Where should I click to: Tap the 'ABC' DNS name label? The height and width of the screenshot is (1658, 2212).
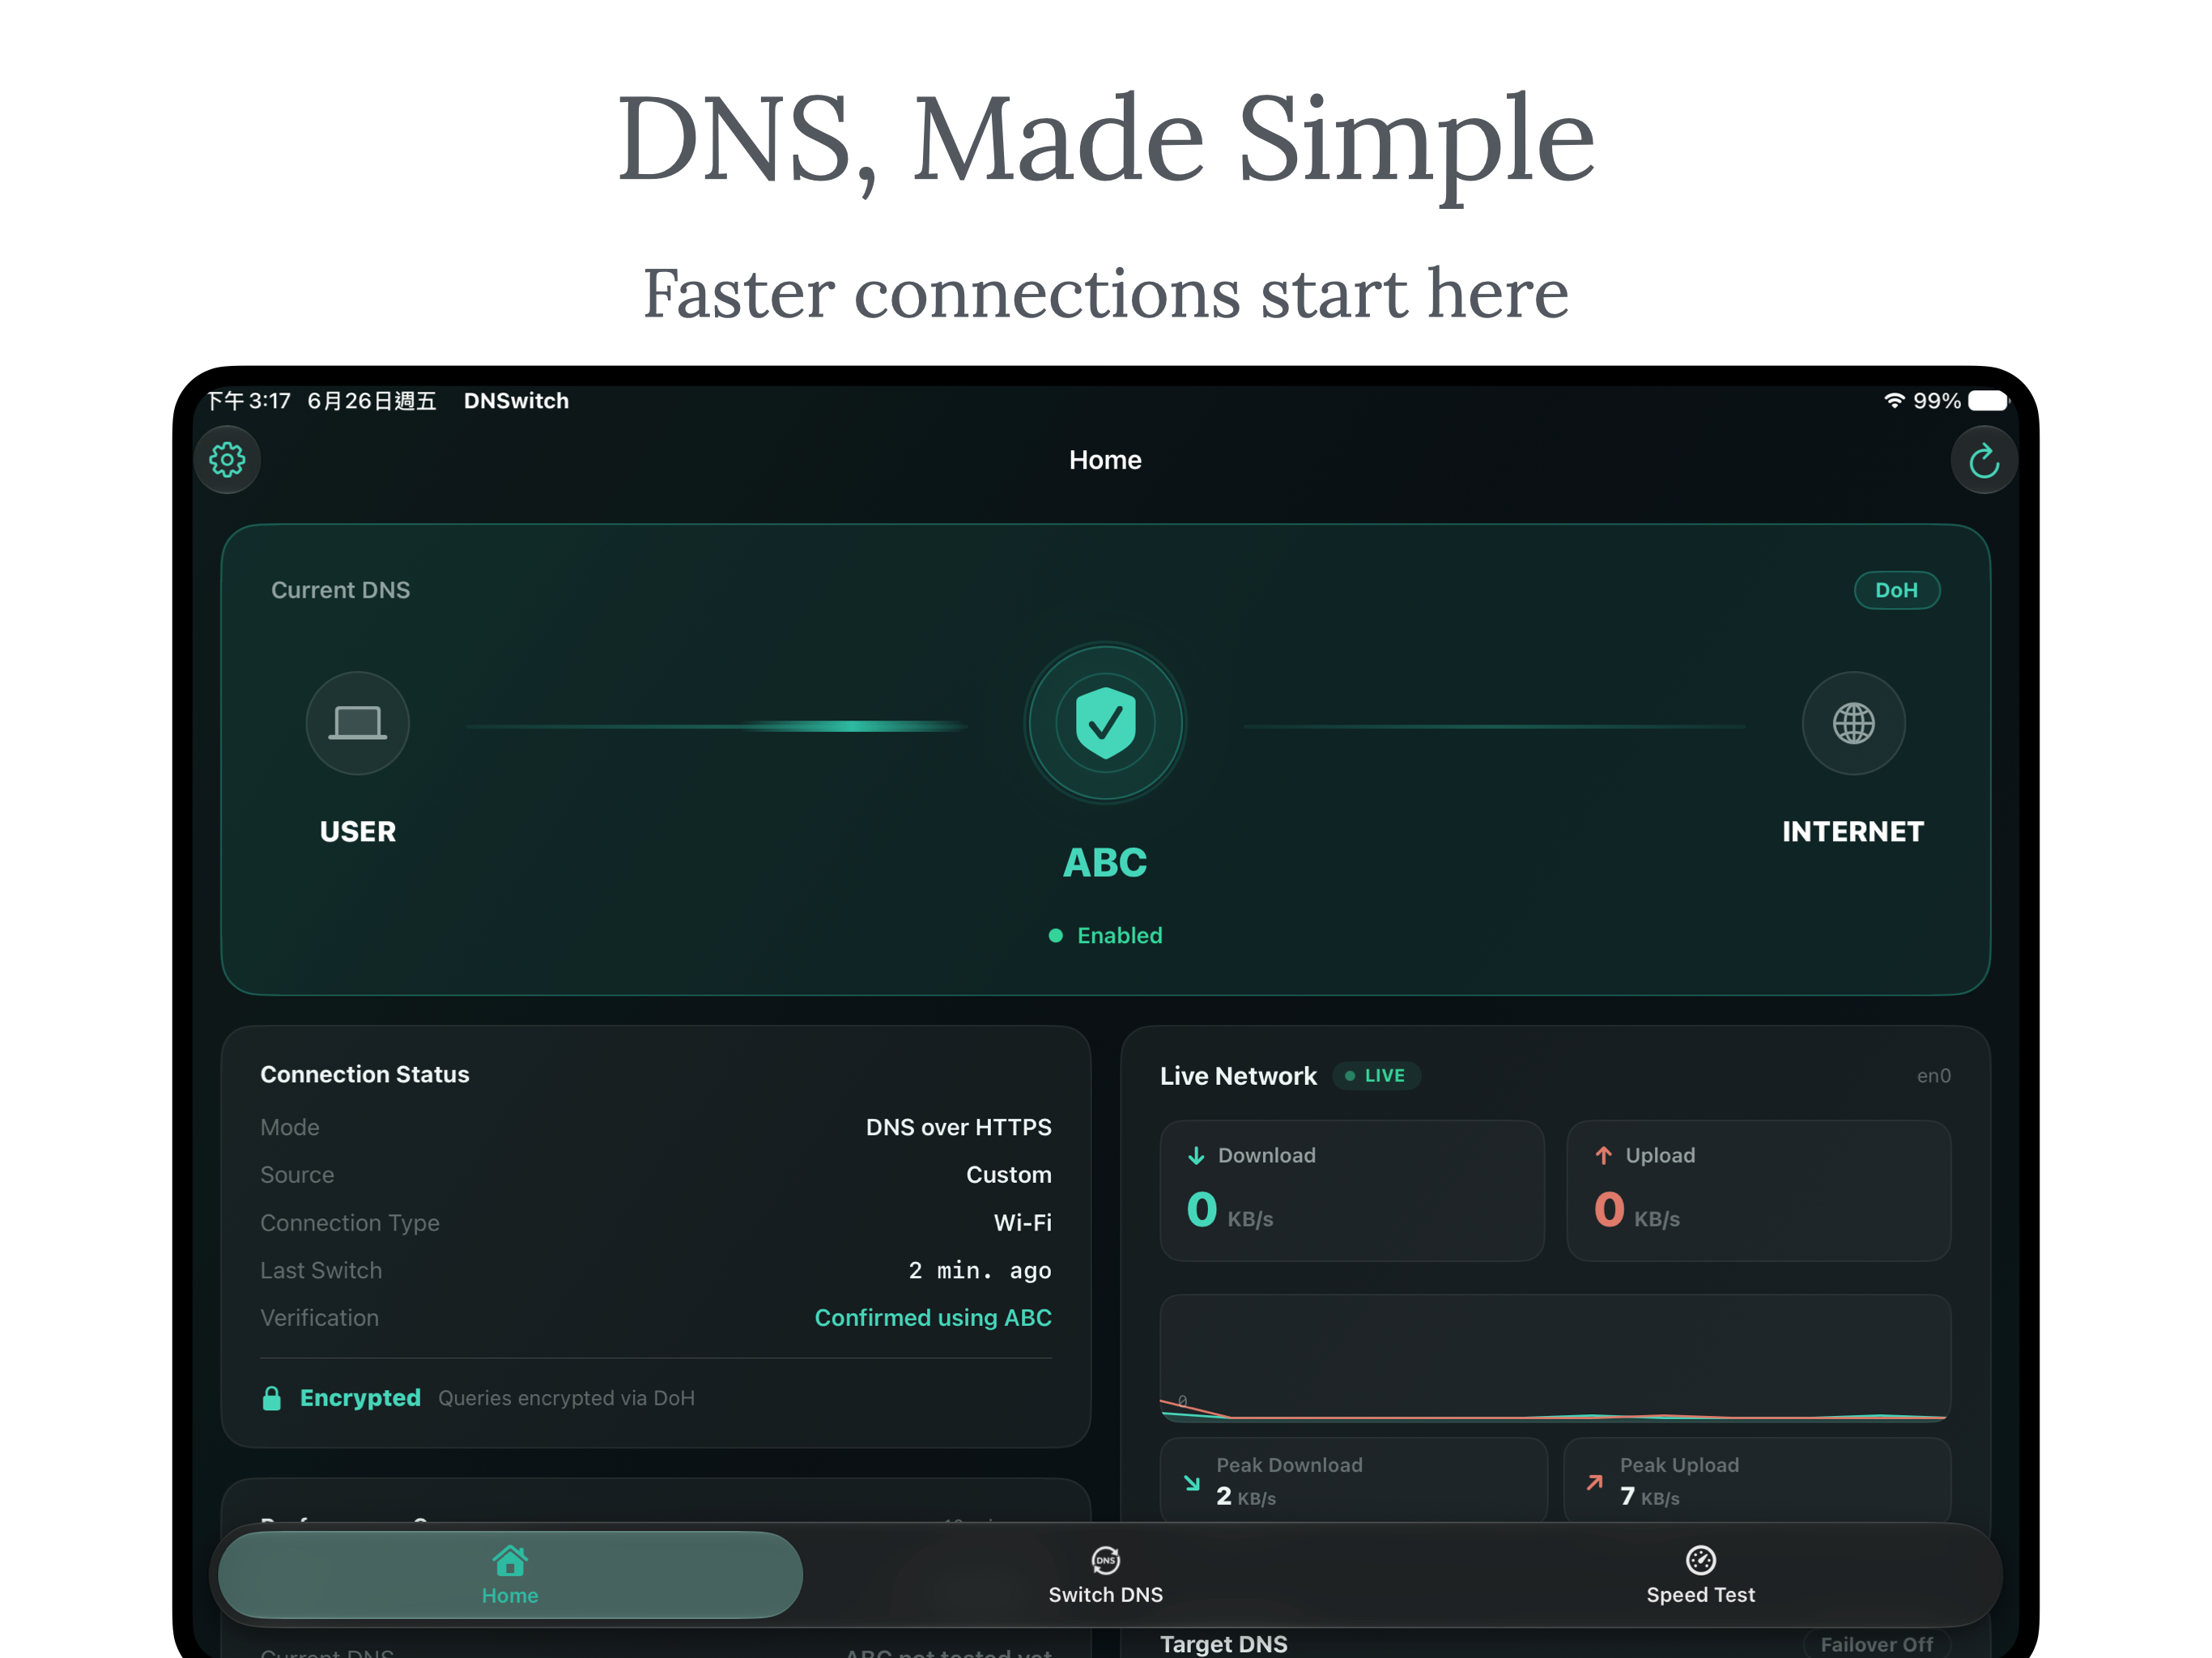click(1105, 862)
